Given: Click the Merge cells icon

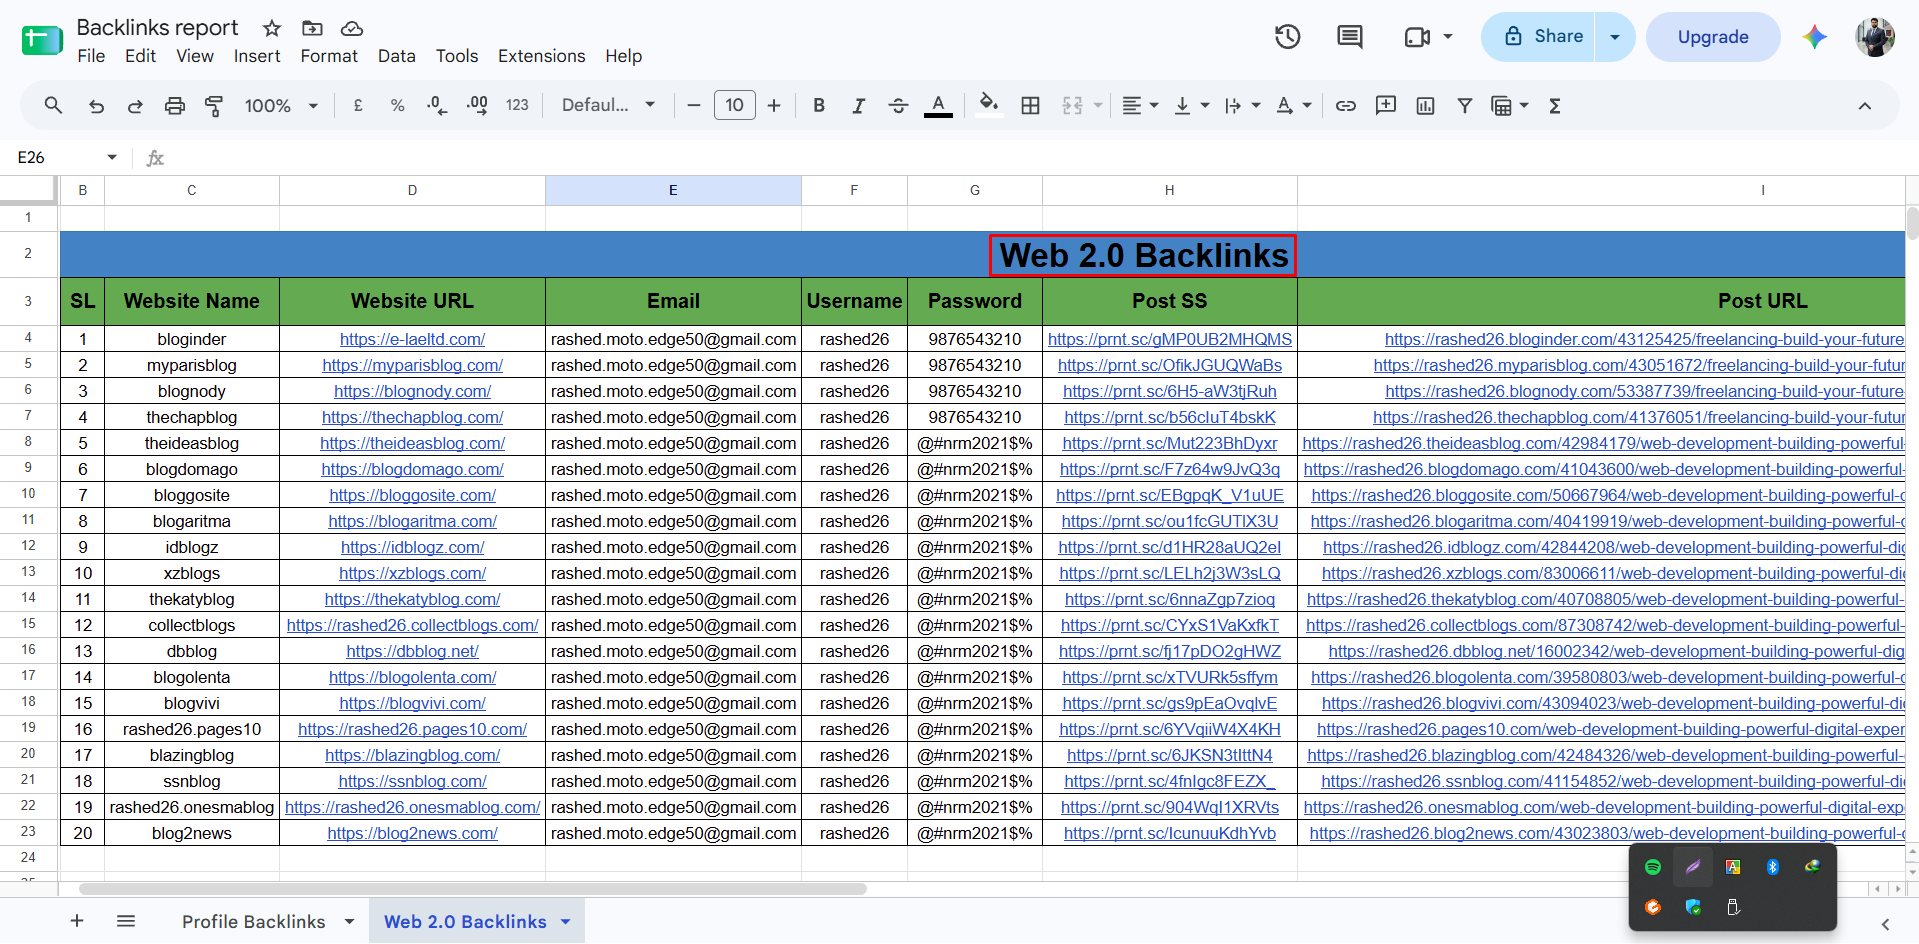Looking at the screenshot, I should (x=1073, y=105).
